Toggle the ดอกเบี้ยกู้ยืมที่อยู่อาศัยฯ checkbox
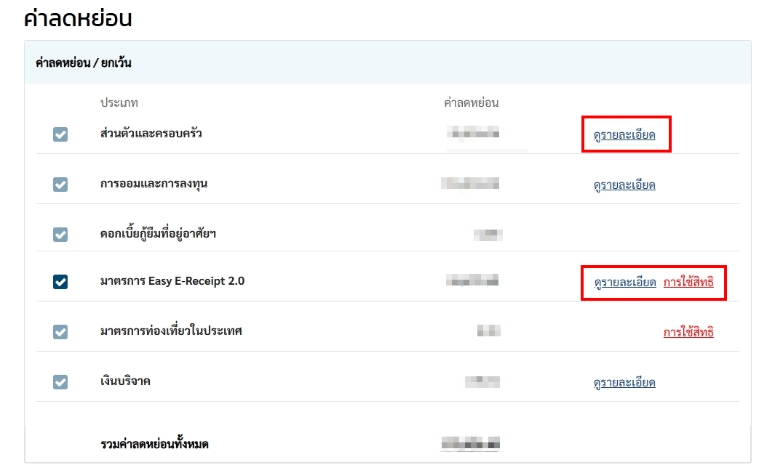 click(60, 234)
